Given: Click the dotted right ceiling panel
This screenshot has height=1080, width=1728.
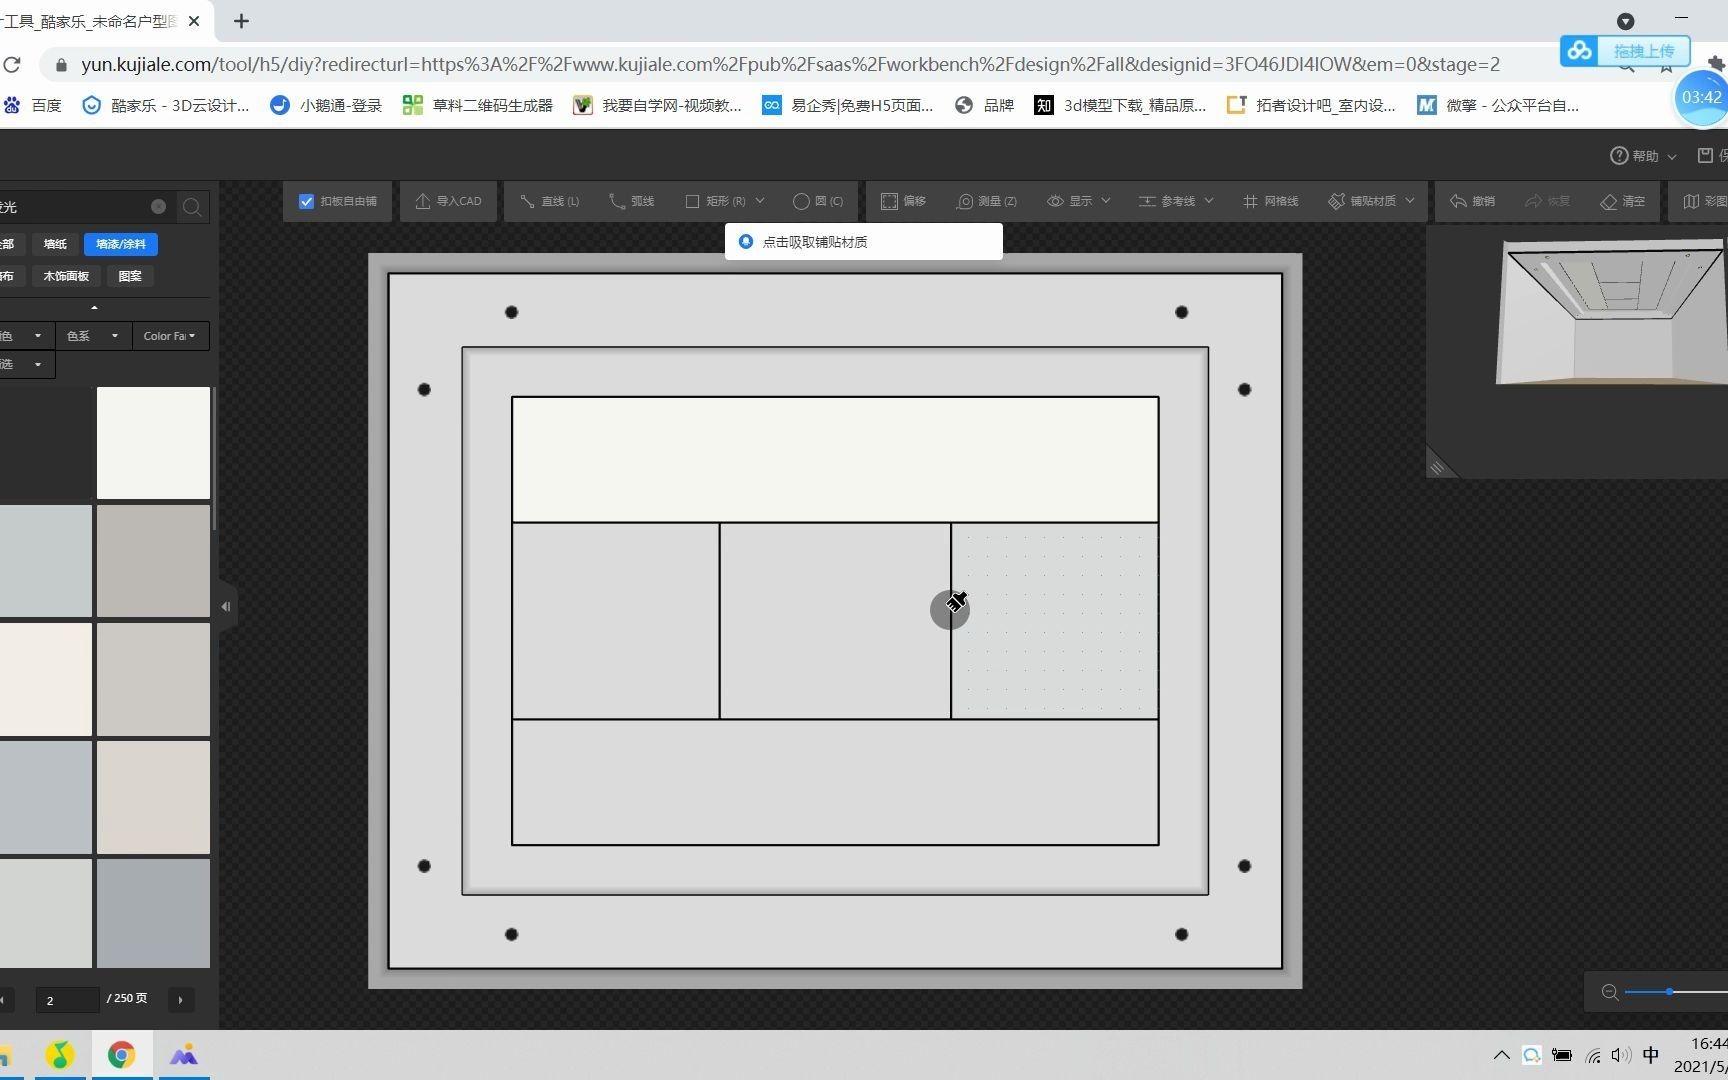Looking at the screenshot, I should [1055, 620].
